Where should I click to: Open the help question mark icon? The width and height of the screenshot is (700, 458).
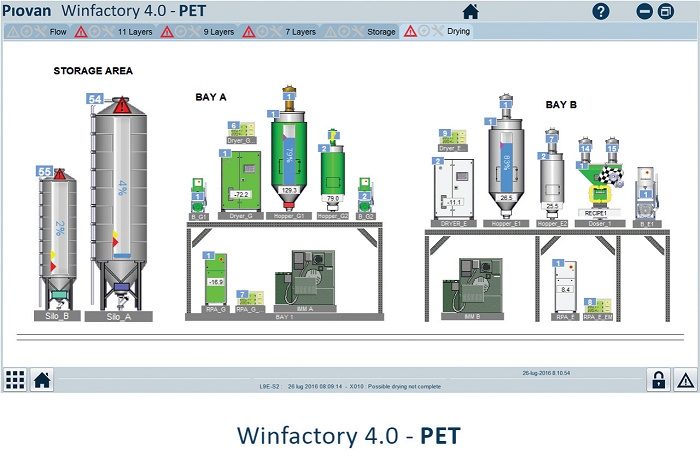[600, 11]
